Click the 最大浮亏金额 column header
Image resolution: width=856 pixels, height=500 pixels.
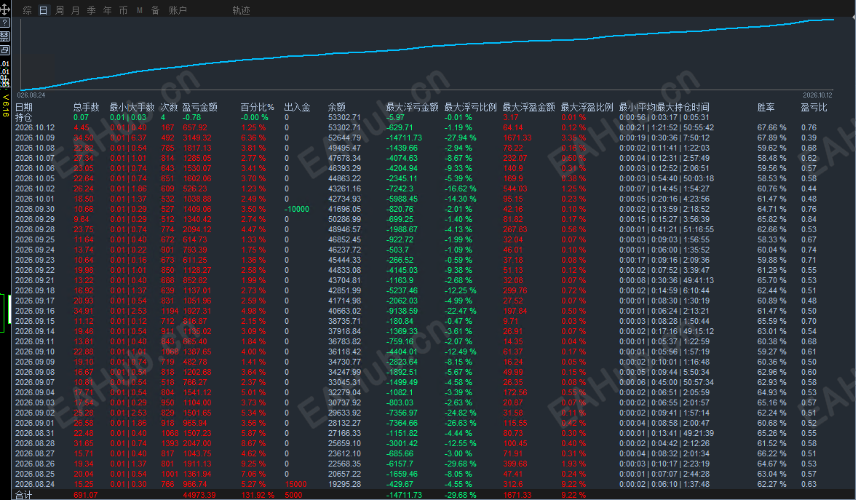click(412, 107)
